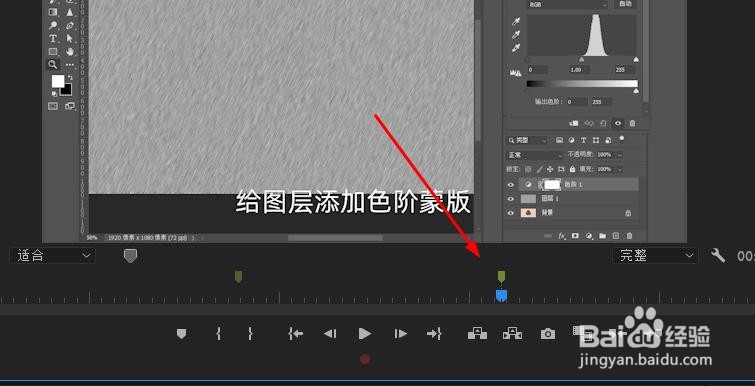Select the Zoom magnifier tool
This screenshot has height=386, width=755.
pyautogui.click(x=53, y=64)
